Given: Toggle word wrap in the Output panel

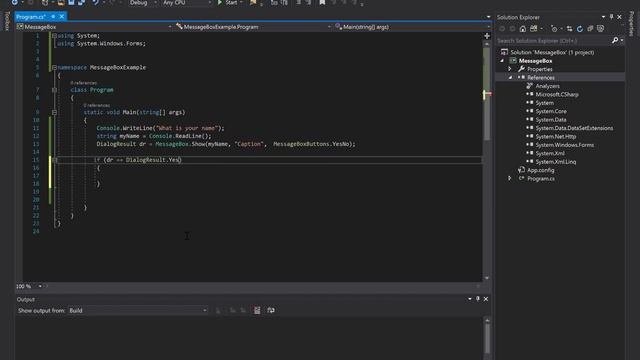Looking at the screenshot, I should pos(271,311).
